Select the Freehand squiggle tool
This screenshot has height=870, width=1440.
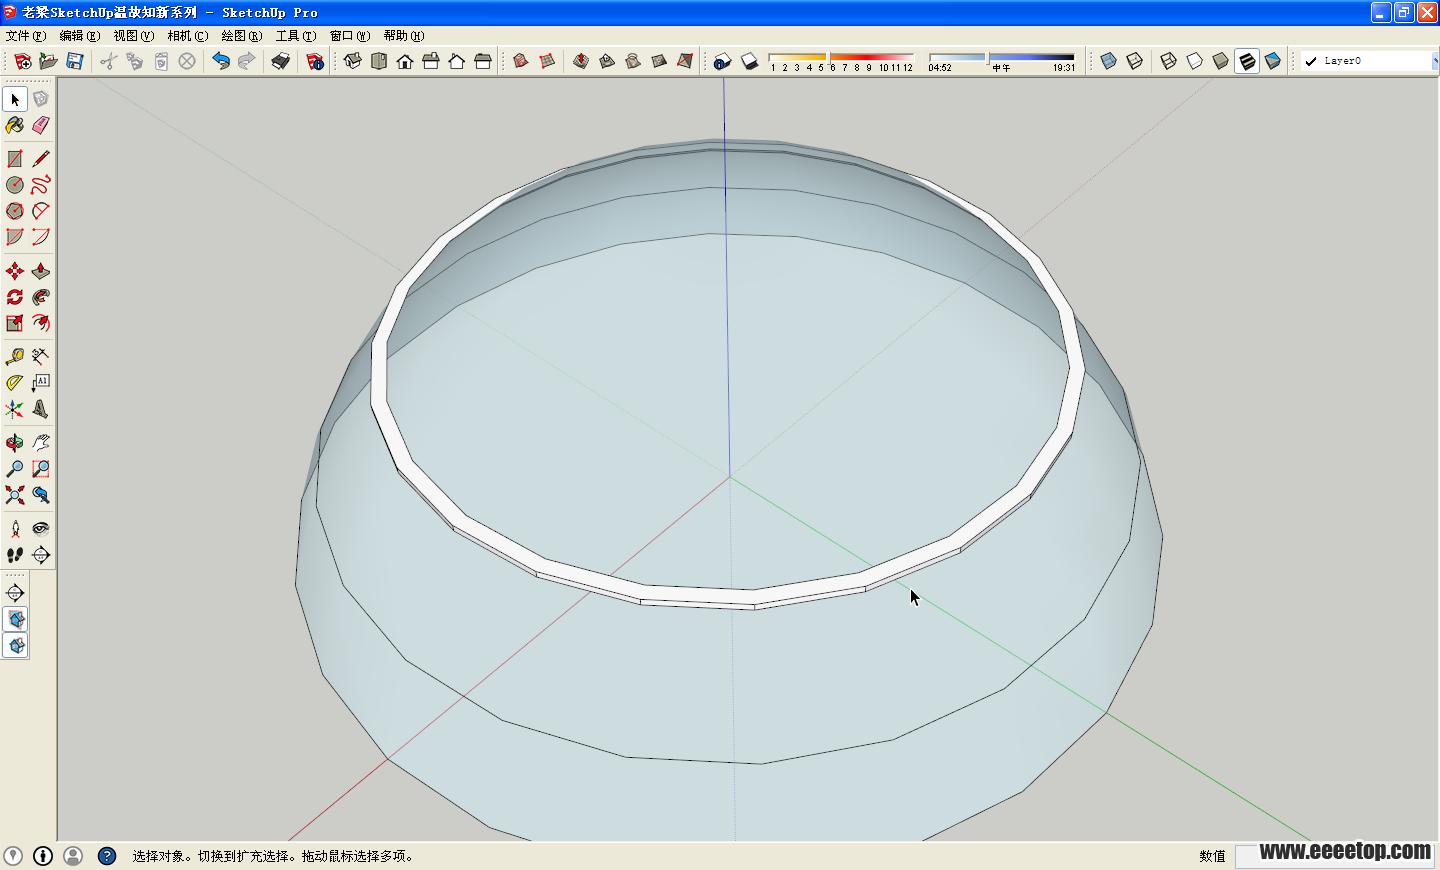(x=41, y=185)
